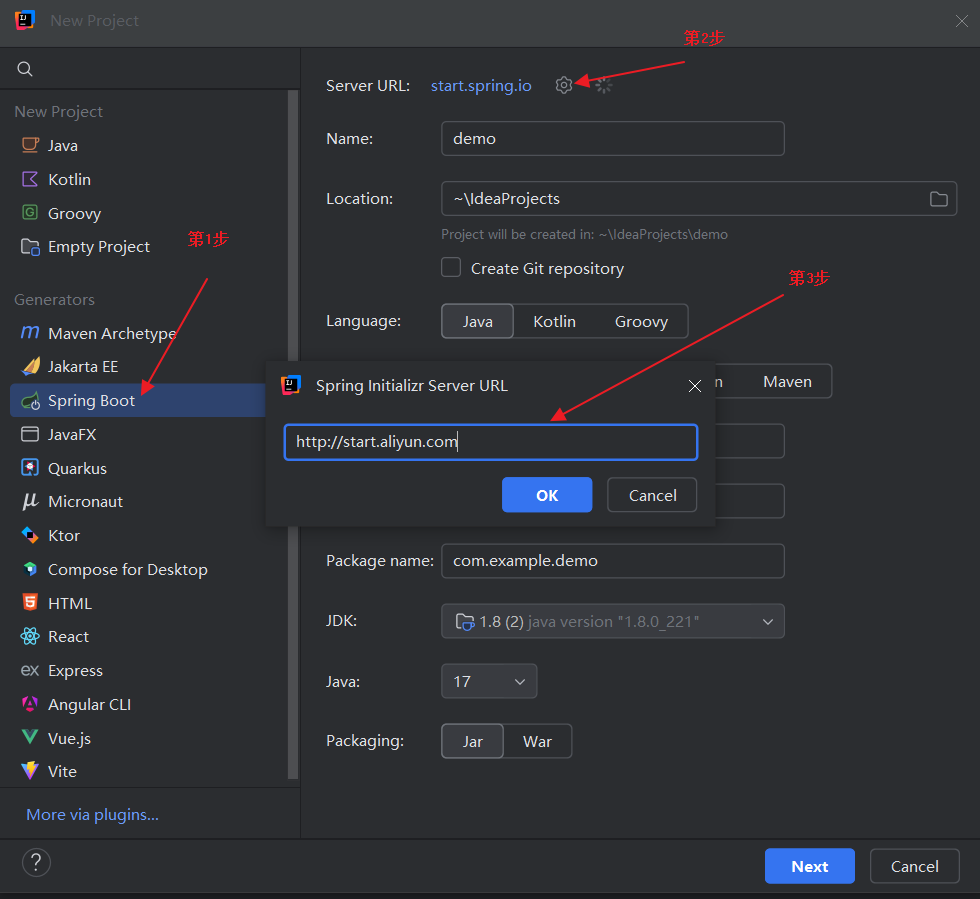Open the help question mark icon

click(x=36, y=863)
